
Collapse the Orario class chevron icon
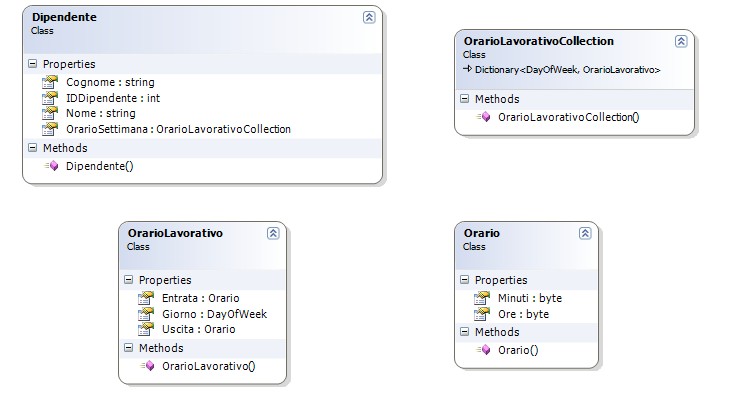[x=585, y=234]
